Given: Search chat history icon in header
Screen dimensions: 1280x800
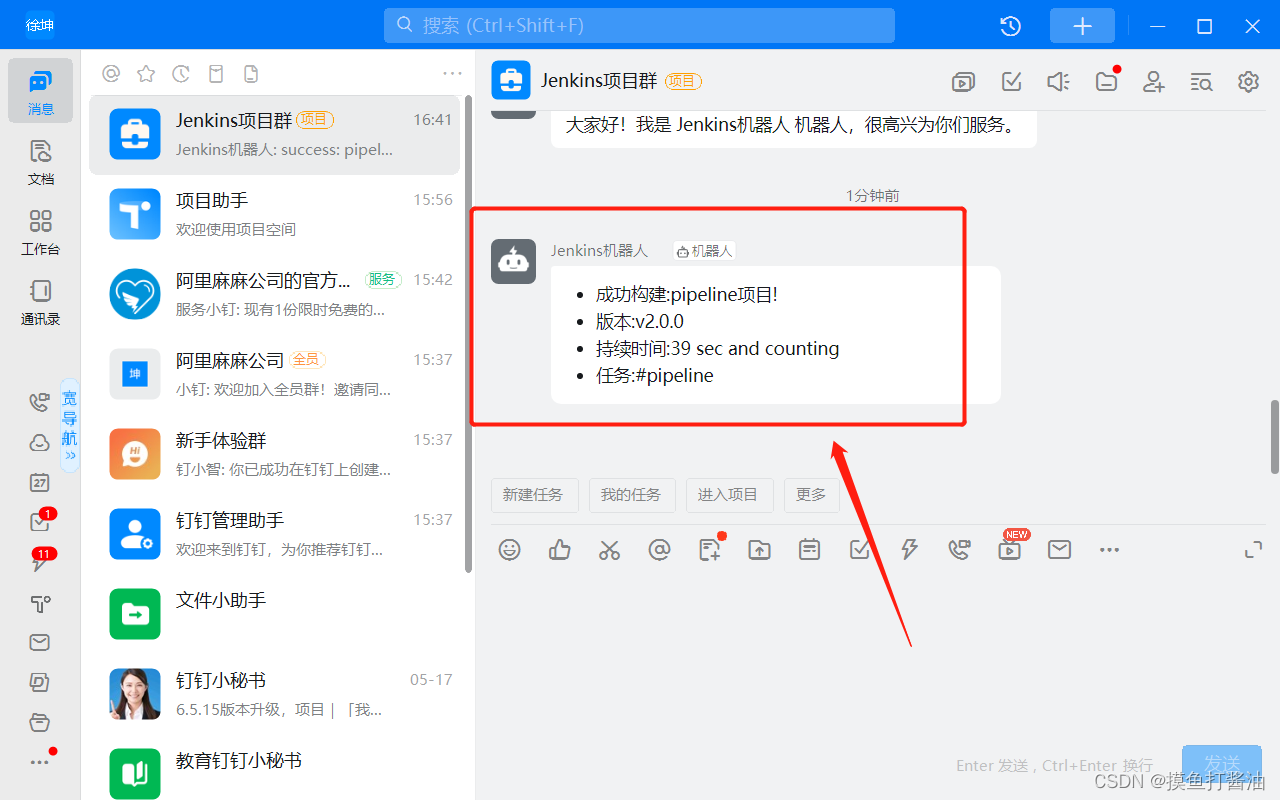Looking at the screenshot, I should coord(1201,82).
